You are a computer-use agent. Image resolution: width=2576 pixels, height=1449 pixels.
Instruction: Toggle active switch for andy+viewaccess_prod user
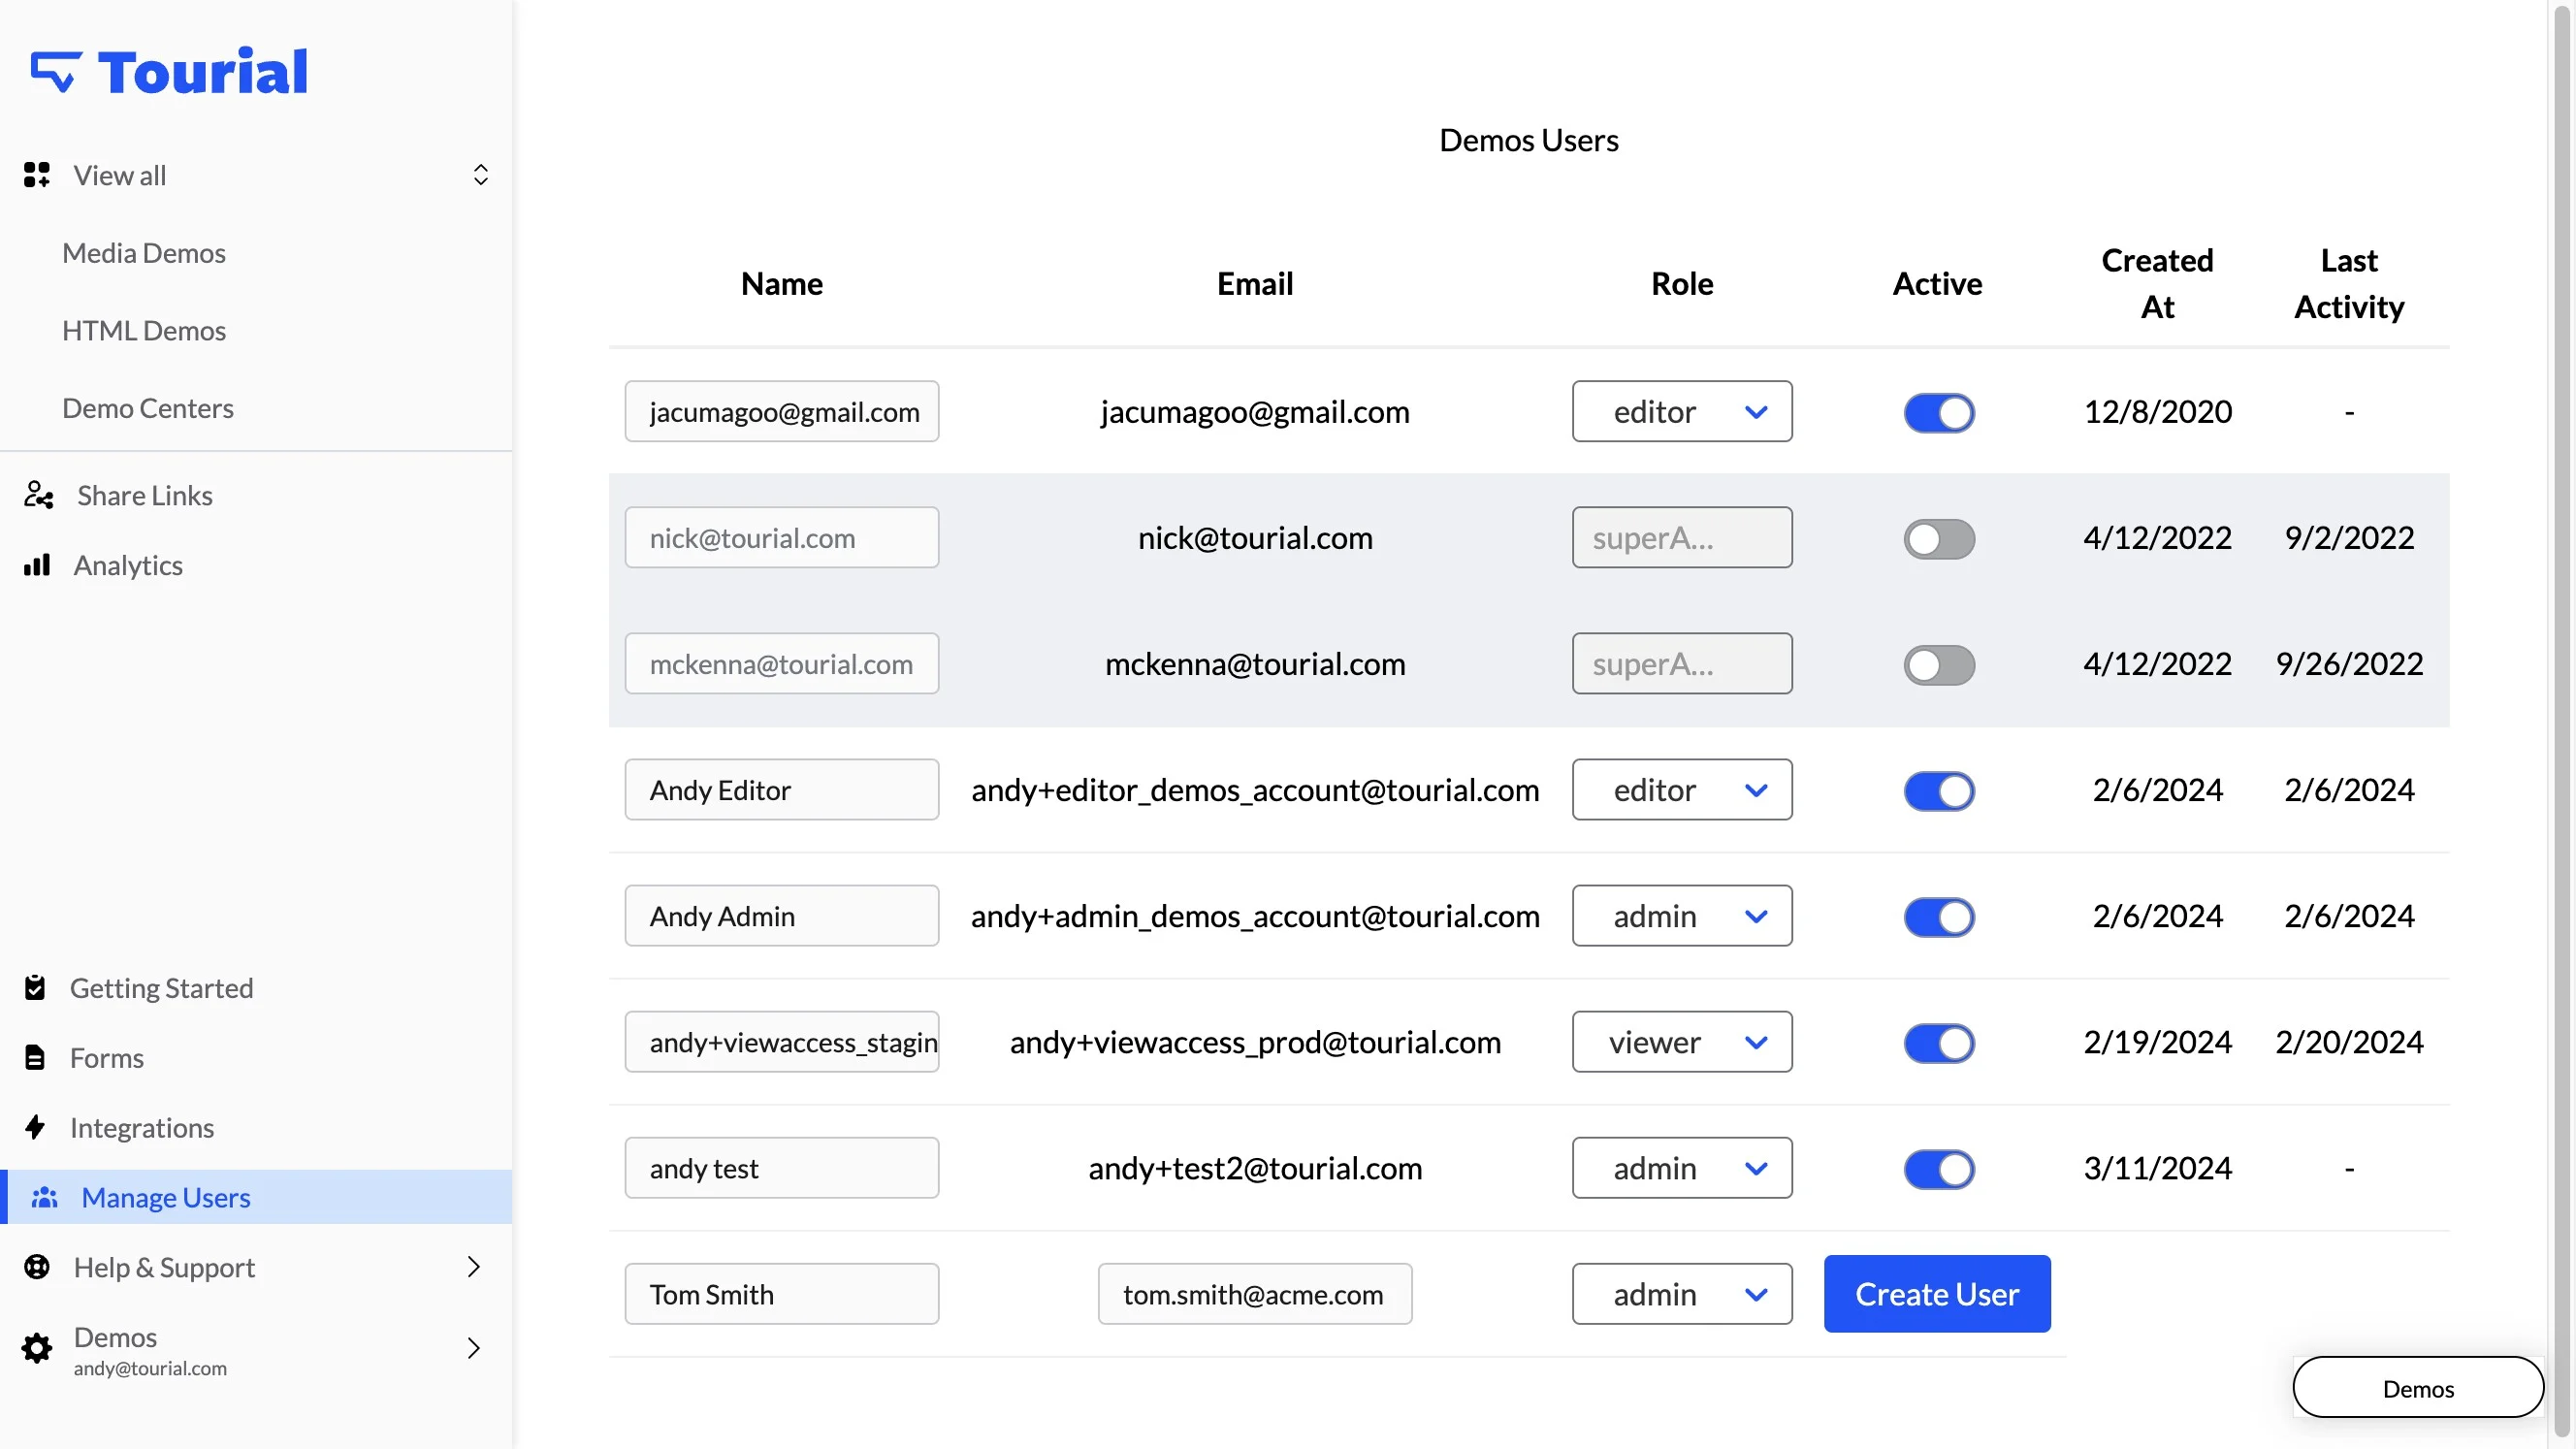[1938, 1043]
